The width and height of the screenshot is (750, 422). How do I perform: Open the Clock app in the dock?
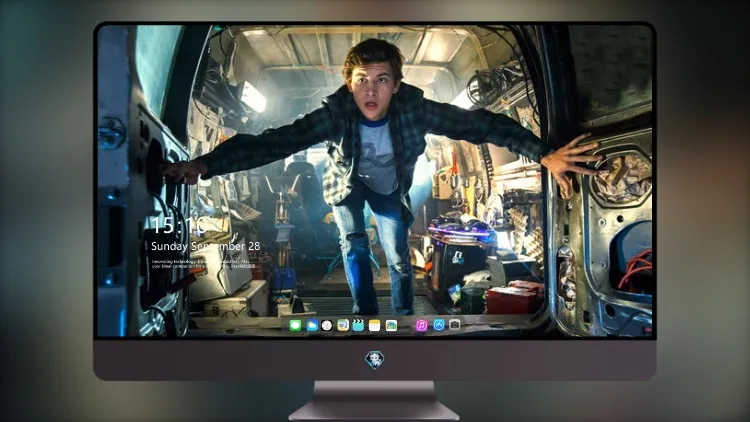pyautogui.click(x=327, y=326)
